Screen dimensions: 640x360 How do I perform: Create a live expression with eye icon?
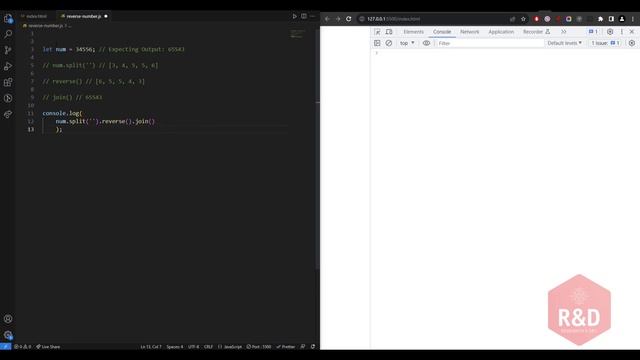click(x=427, y=43)
